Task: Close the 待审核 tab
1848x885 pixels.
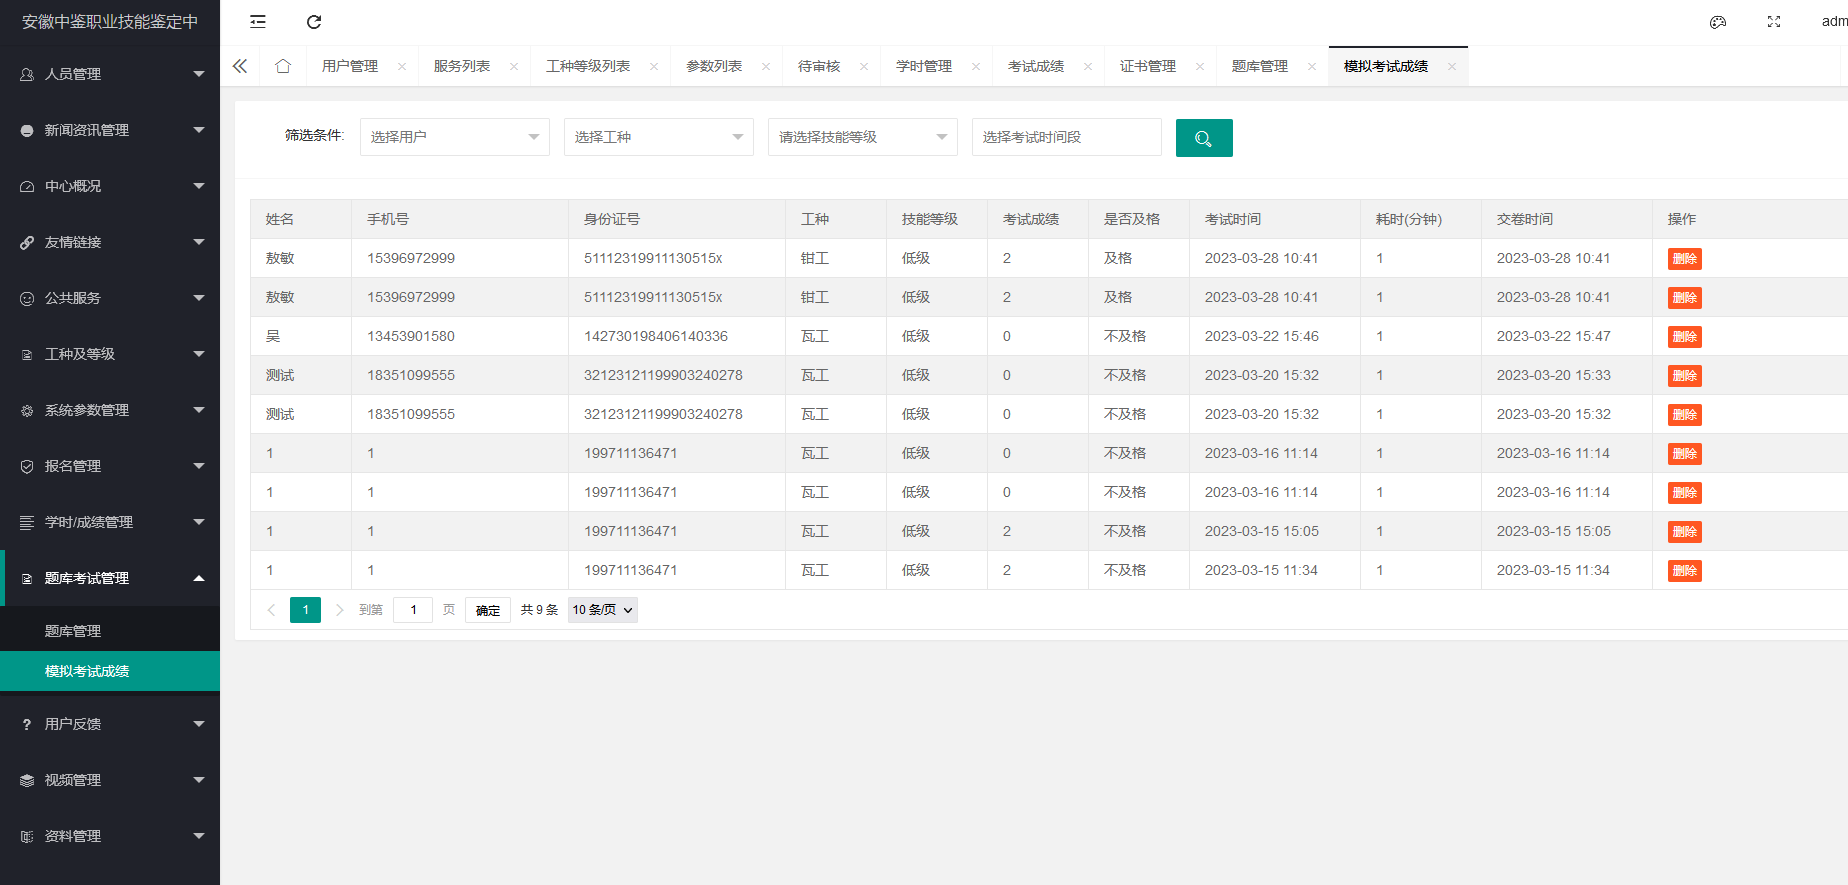Action: [x=864, y=67]
